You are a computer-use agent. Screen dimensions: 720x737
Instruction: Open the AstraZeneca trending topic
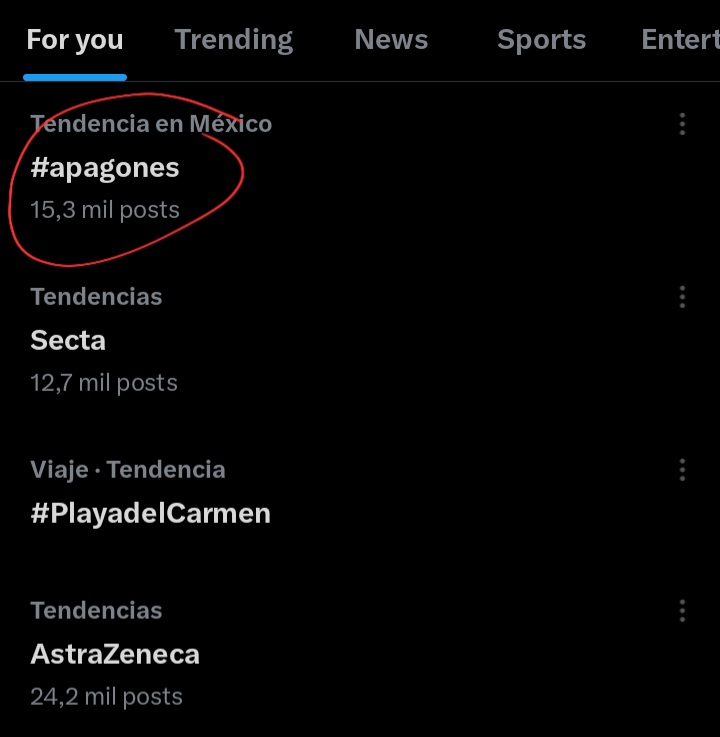click(x=115, y=655)
